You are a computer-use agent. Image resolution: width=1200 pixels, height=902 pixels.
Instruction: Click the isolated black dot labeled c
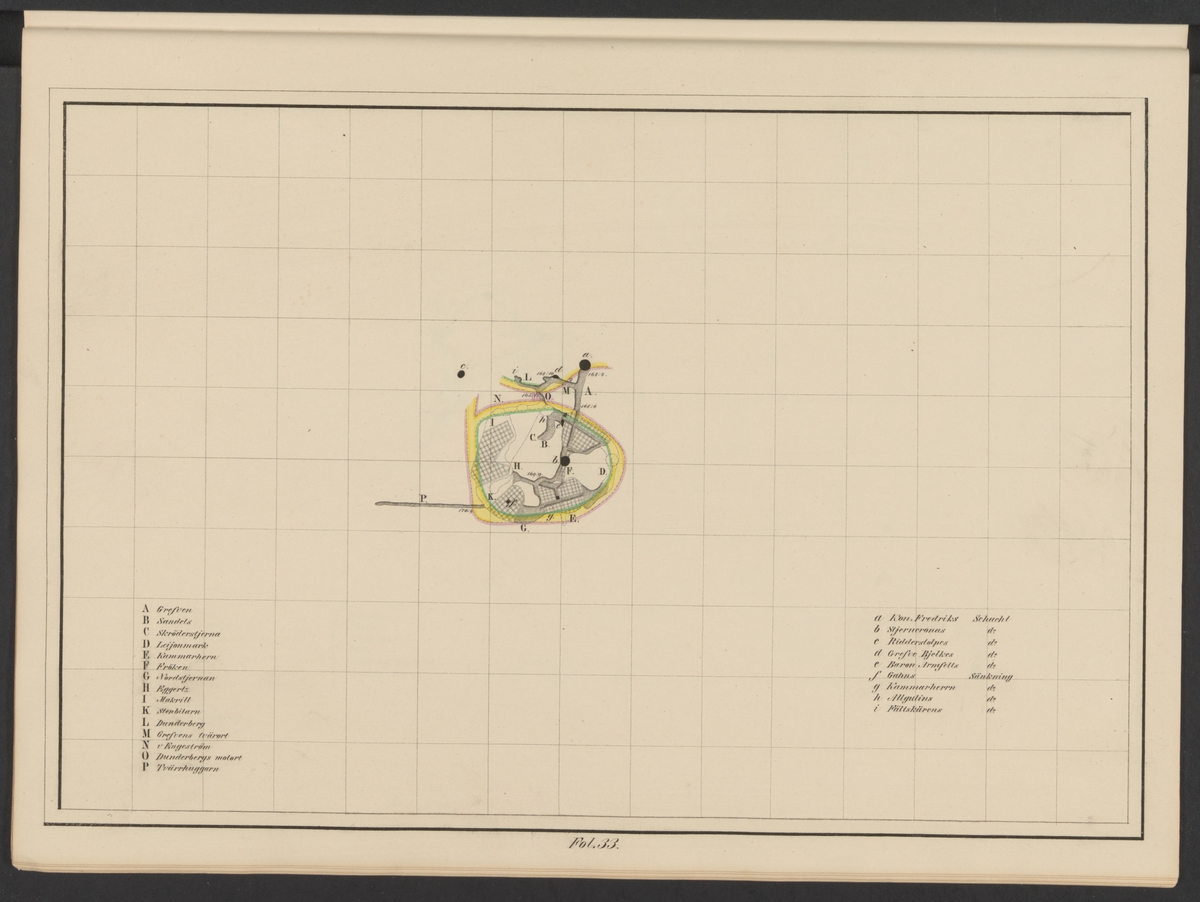461,375
